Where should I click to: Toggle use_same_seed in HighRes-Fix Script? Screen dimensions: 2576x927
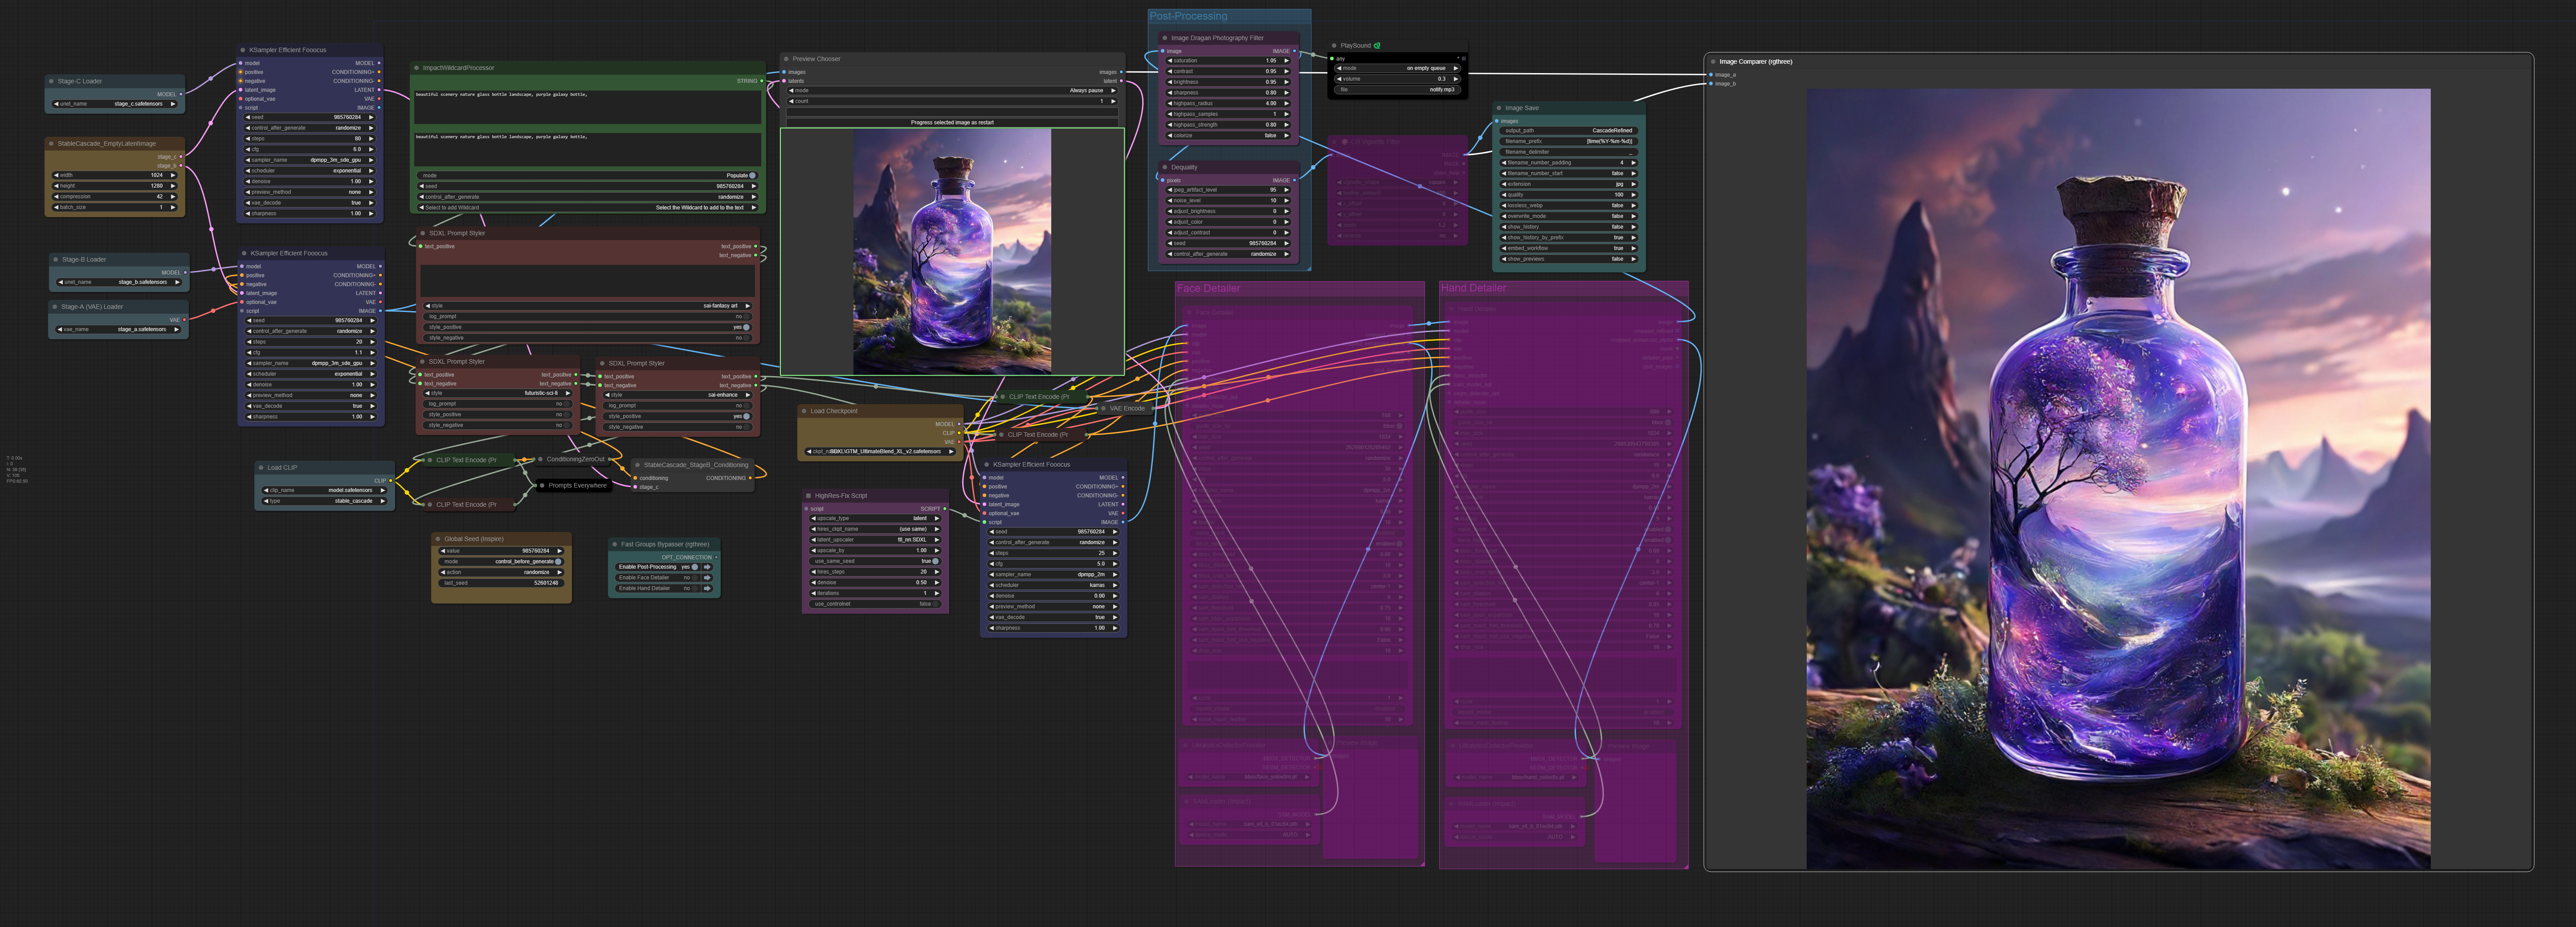point(934,561)
